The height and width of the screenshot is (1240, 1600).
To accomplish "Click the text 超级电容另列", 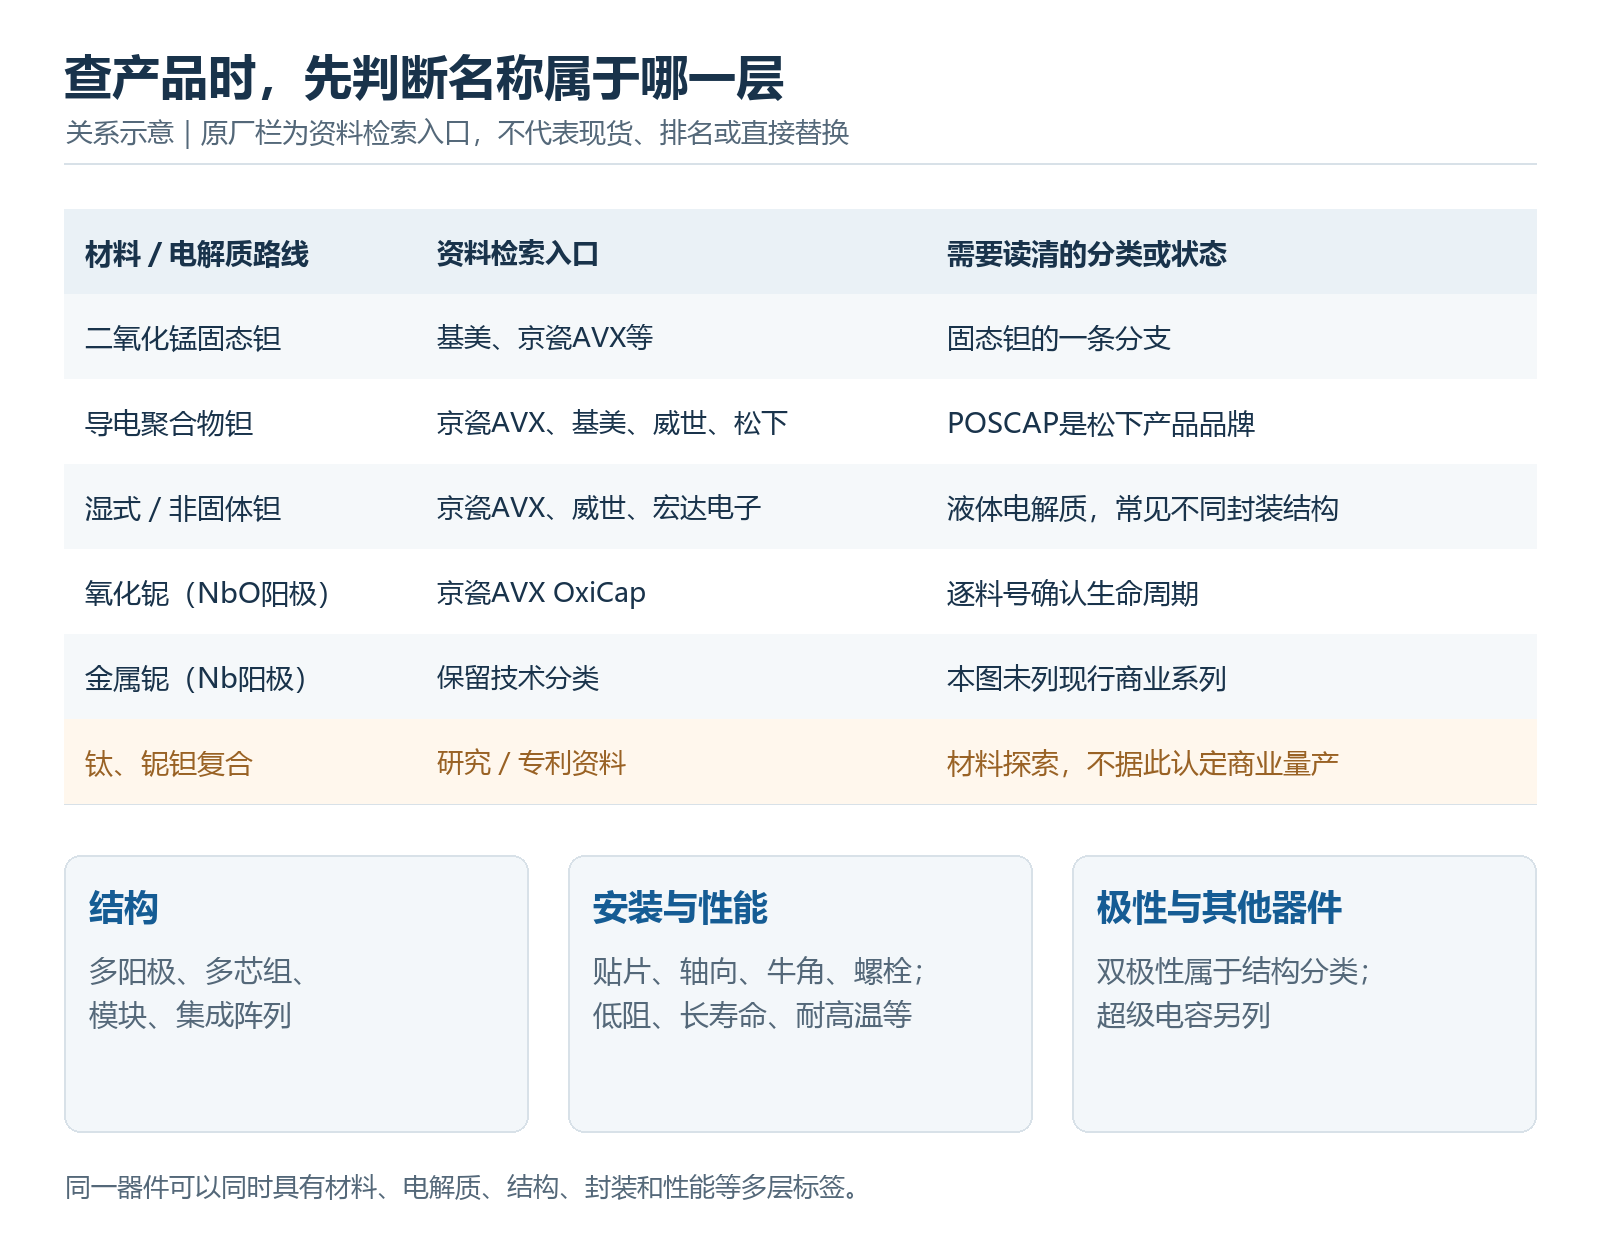I will point(1184,1015).
